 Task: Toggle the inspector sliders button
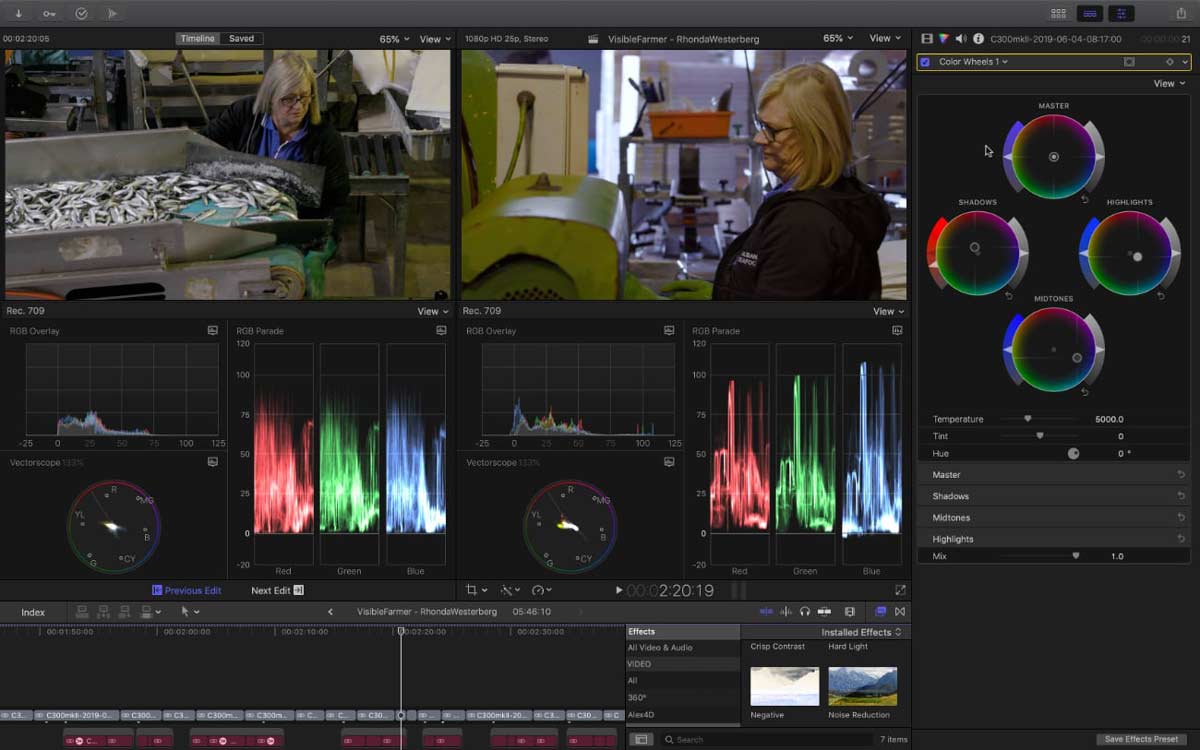(1121, 13)
